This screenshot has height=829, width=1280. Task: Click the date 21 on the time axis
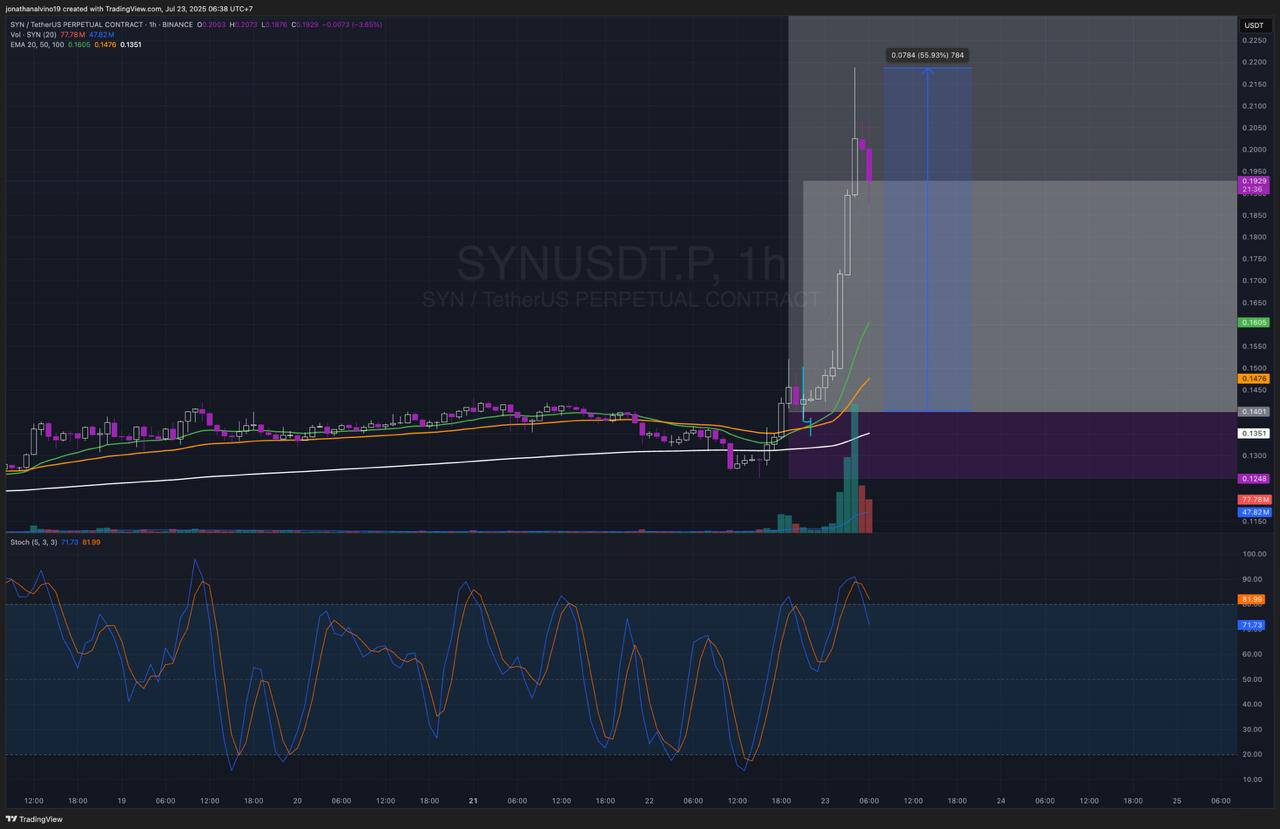473,801
